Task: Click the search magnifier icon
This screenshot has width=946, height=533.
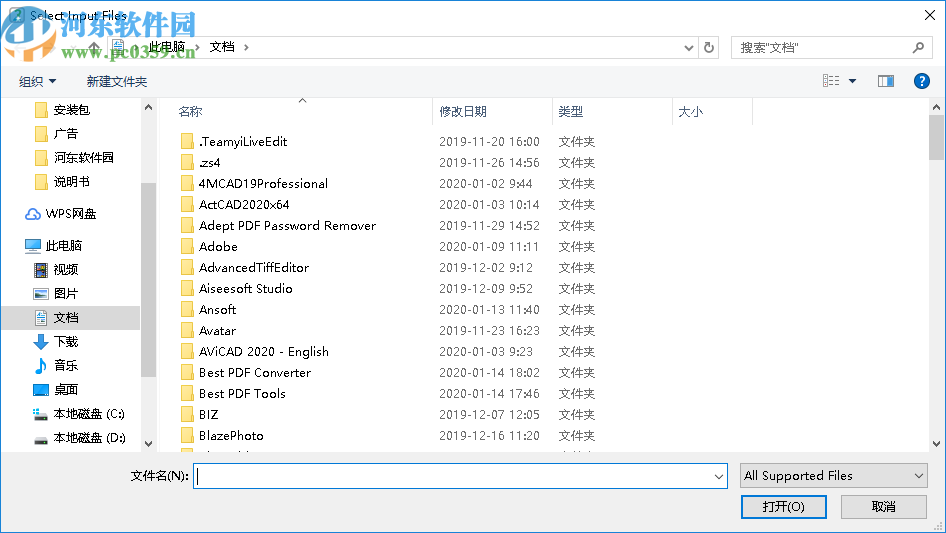Action: click(x=918, y=47)
